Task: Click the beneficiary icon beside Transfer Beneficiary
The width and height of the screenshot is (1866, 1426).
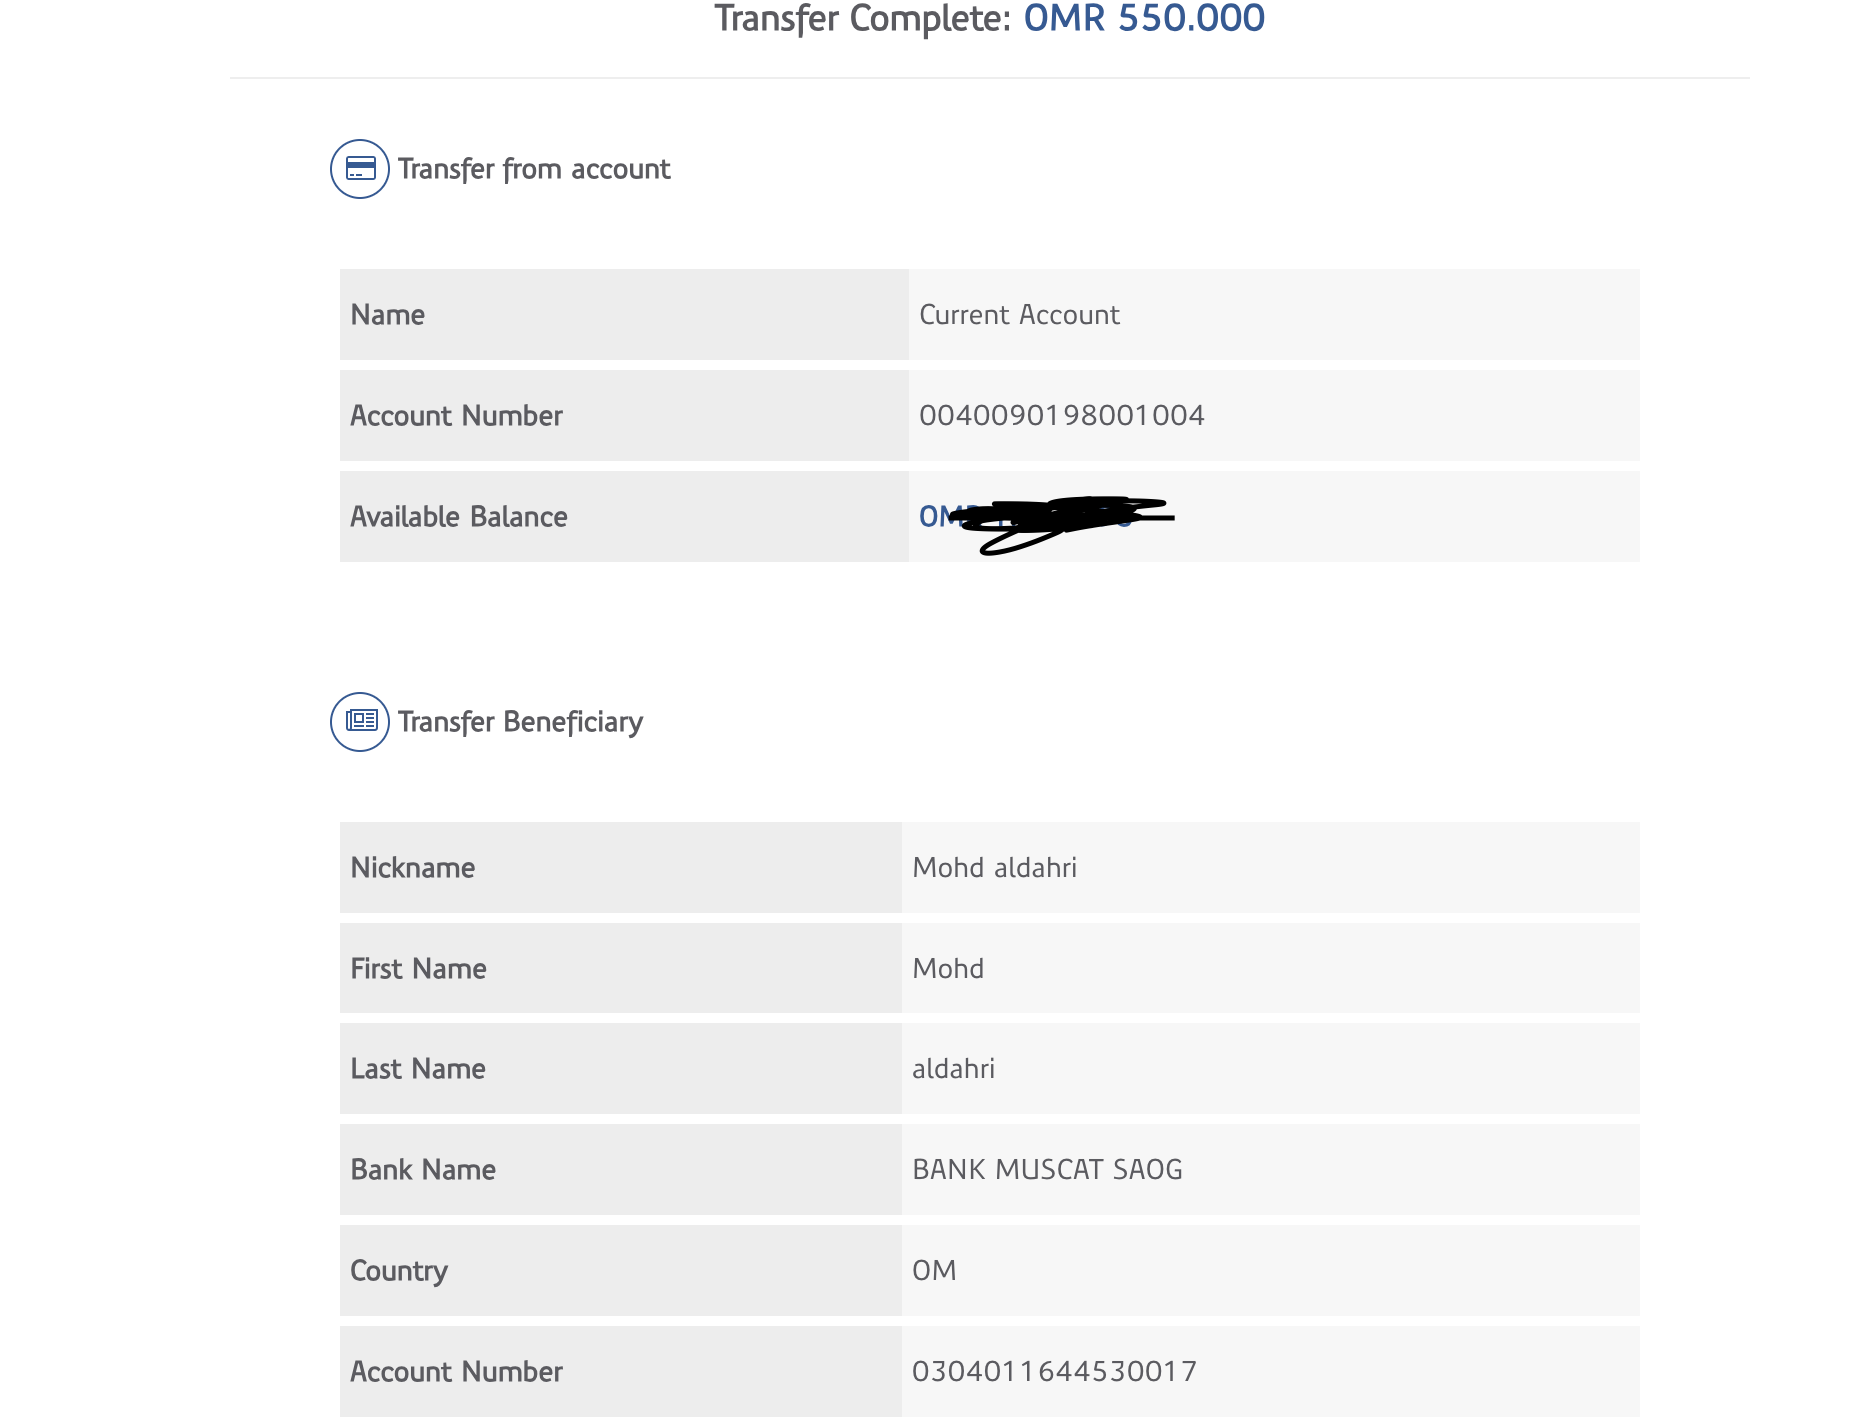Action: pos(360,721)
